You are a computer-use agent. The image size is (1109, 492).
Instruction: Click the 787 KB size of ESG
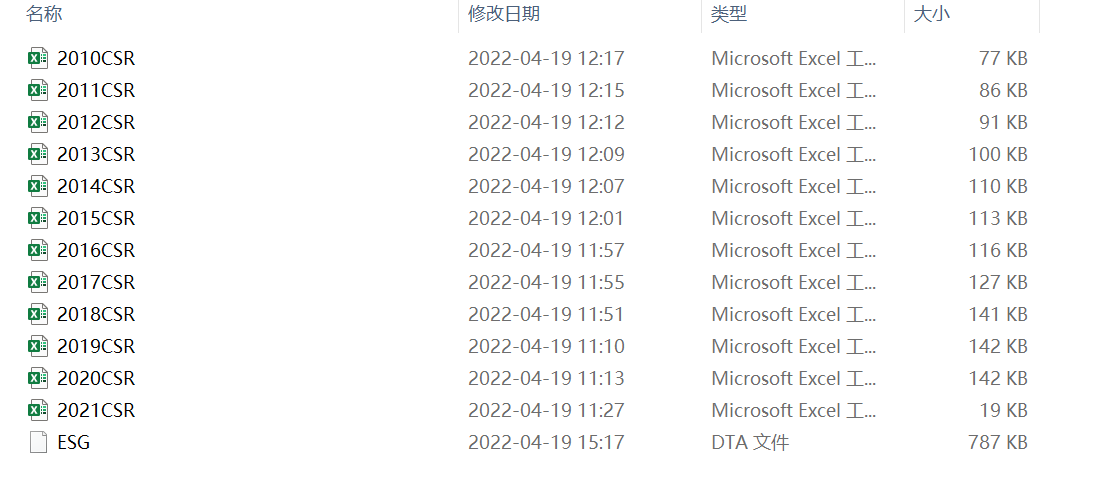(998, 442)
